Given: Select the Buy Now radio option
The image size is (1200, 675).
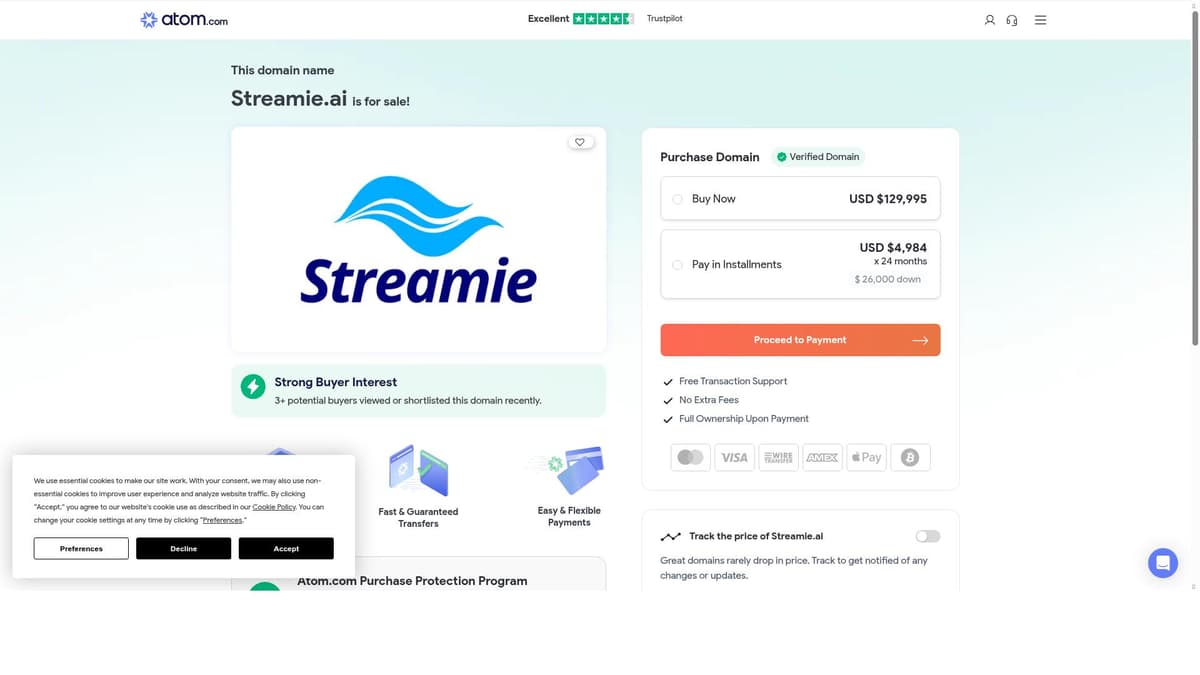Looking at the screenshot, I should 678,198.
